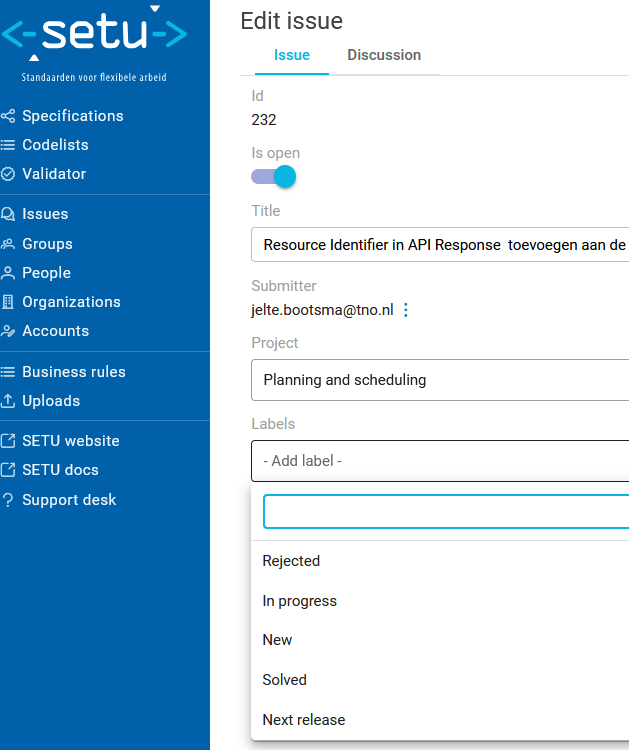Click the issue Id value 232
The image size is (629, 750).
click(x=264, y=120)
